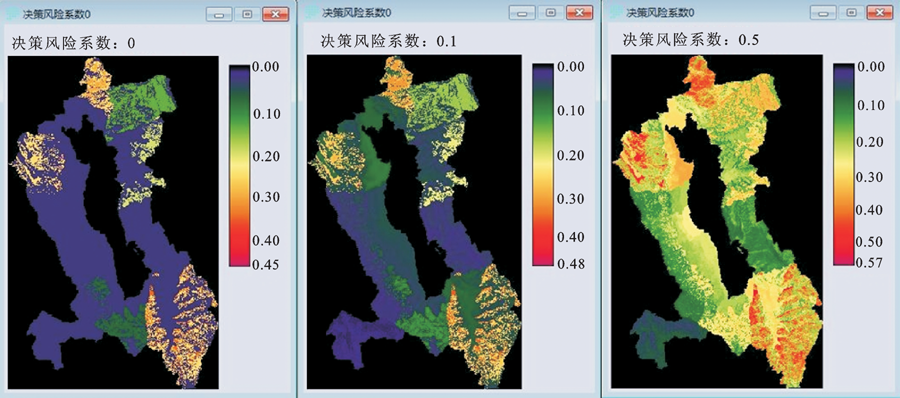Select the risk map with coefficient 0.5
The width and height of the screenshot is (900, 398).
coord(718,222)
